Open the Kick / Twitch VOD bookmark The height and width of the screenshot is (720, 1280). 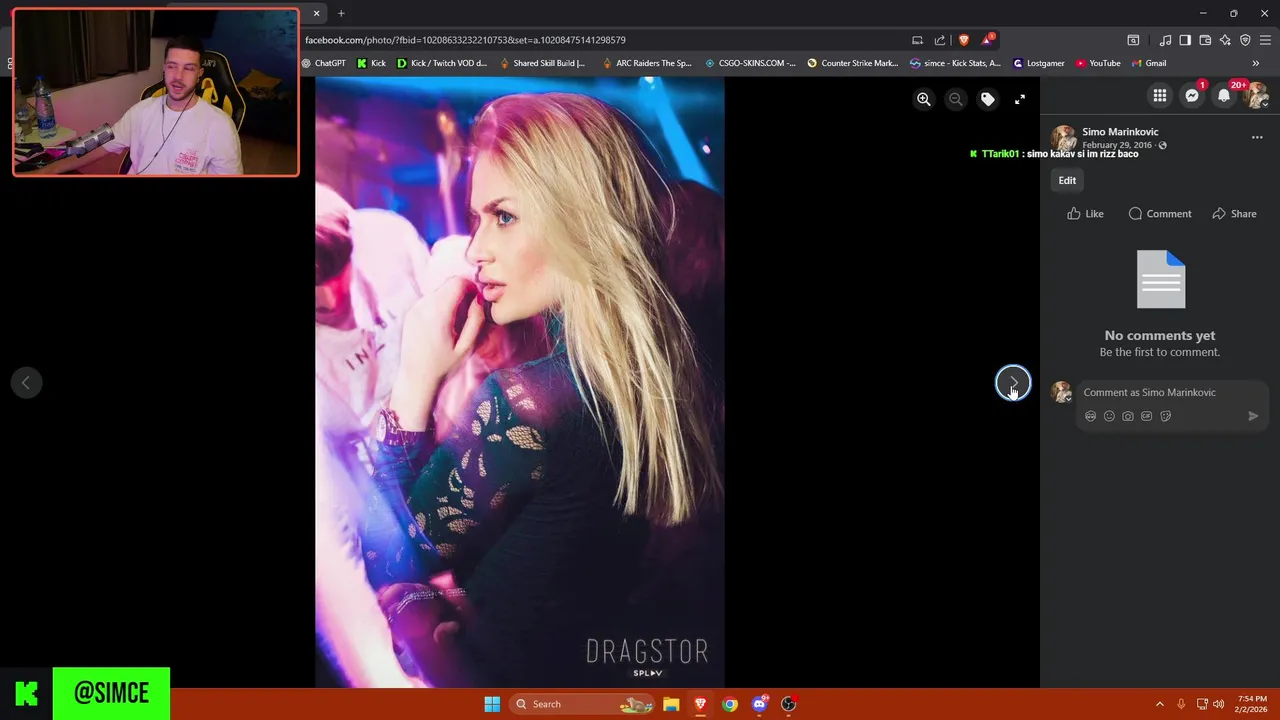click(442, 63)
